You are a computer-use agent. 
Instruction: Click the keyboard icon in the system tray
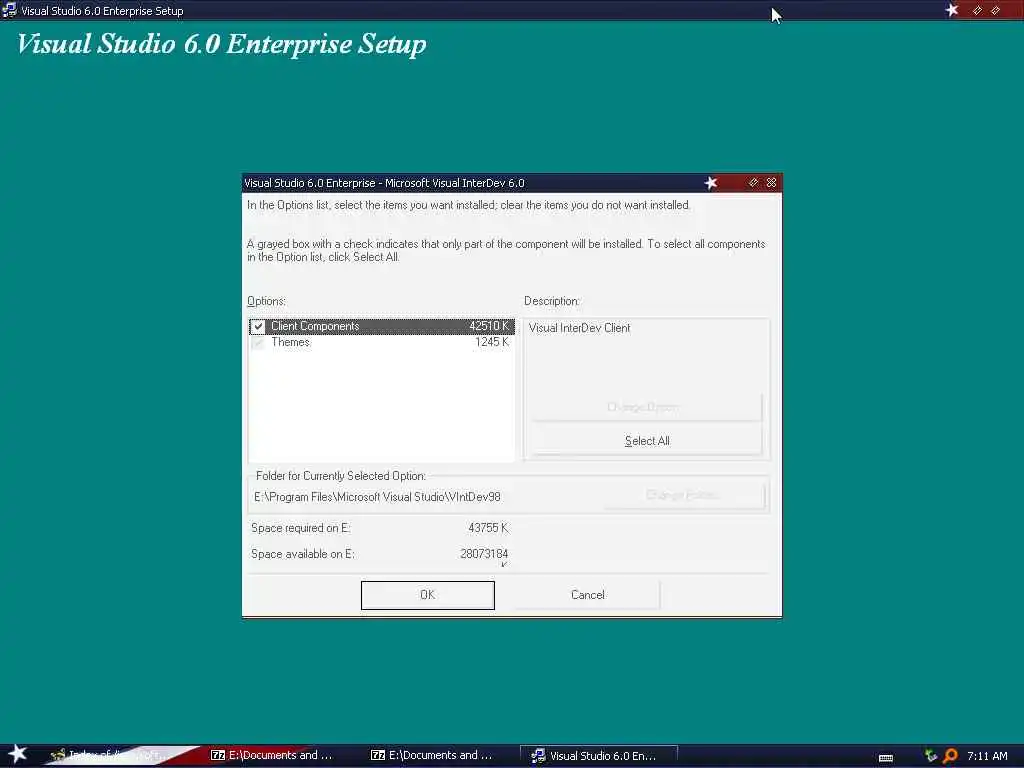[886, 758]
